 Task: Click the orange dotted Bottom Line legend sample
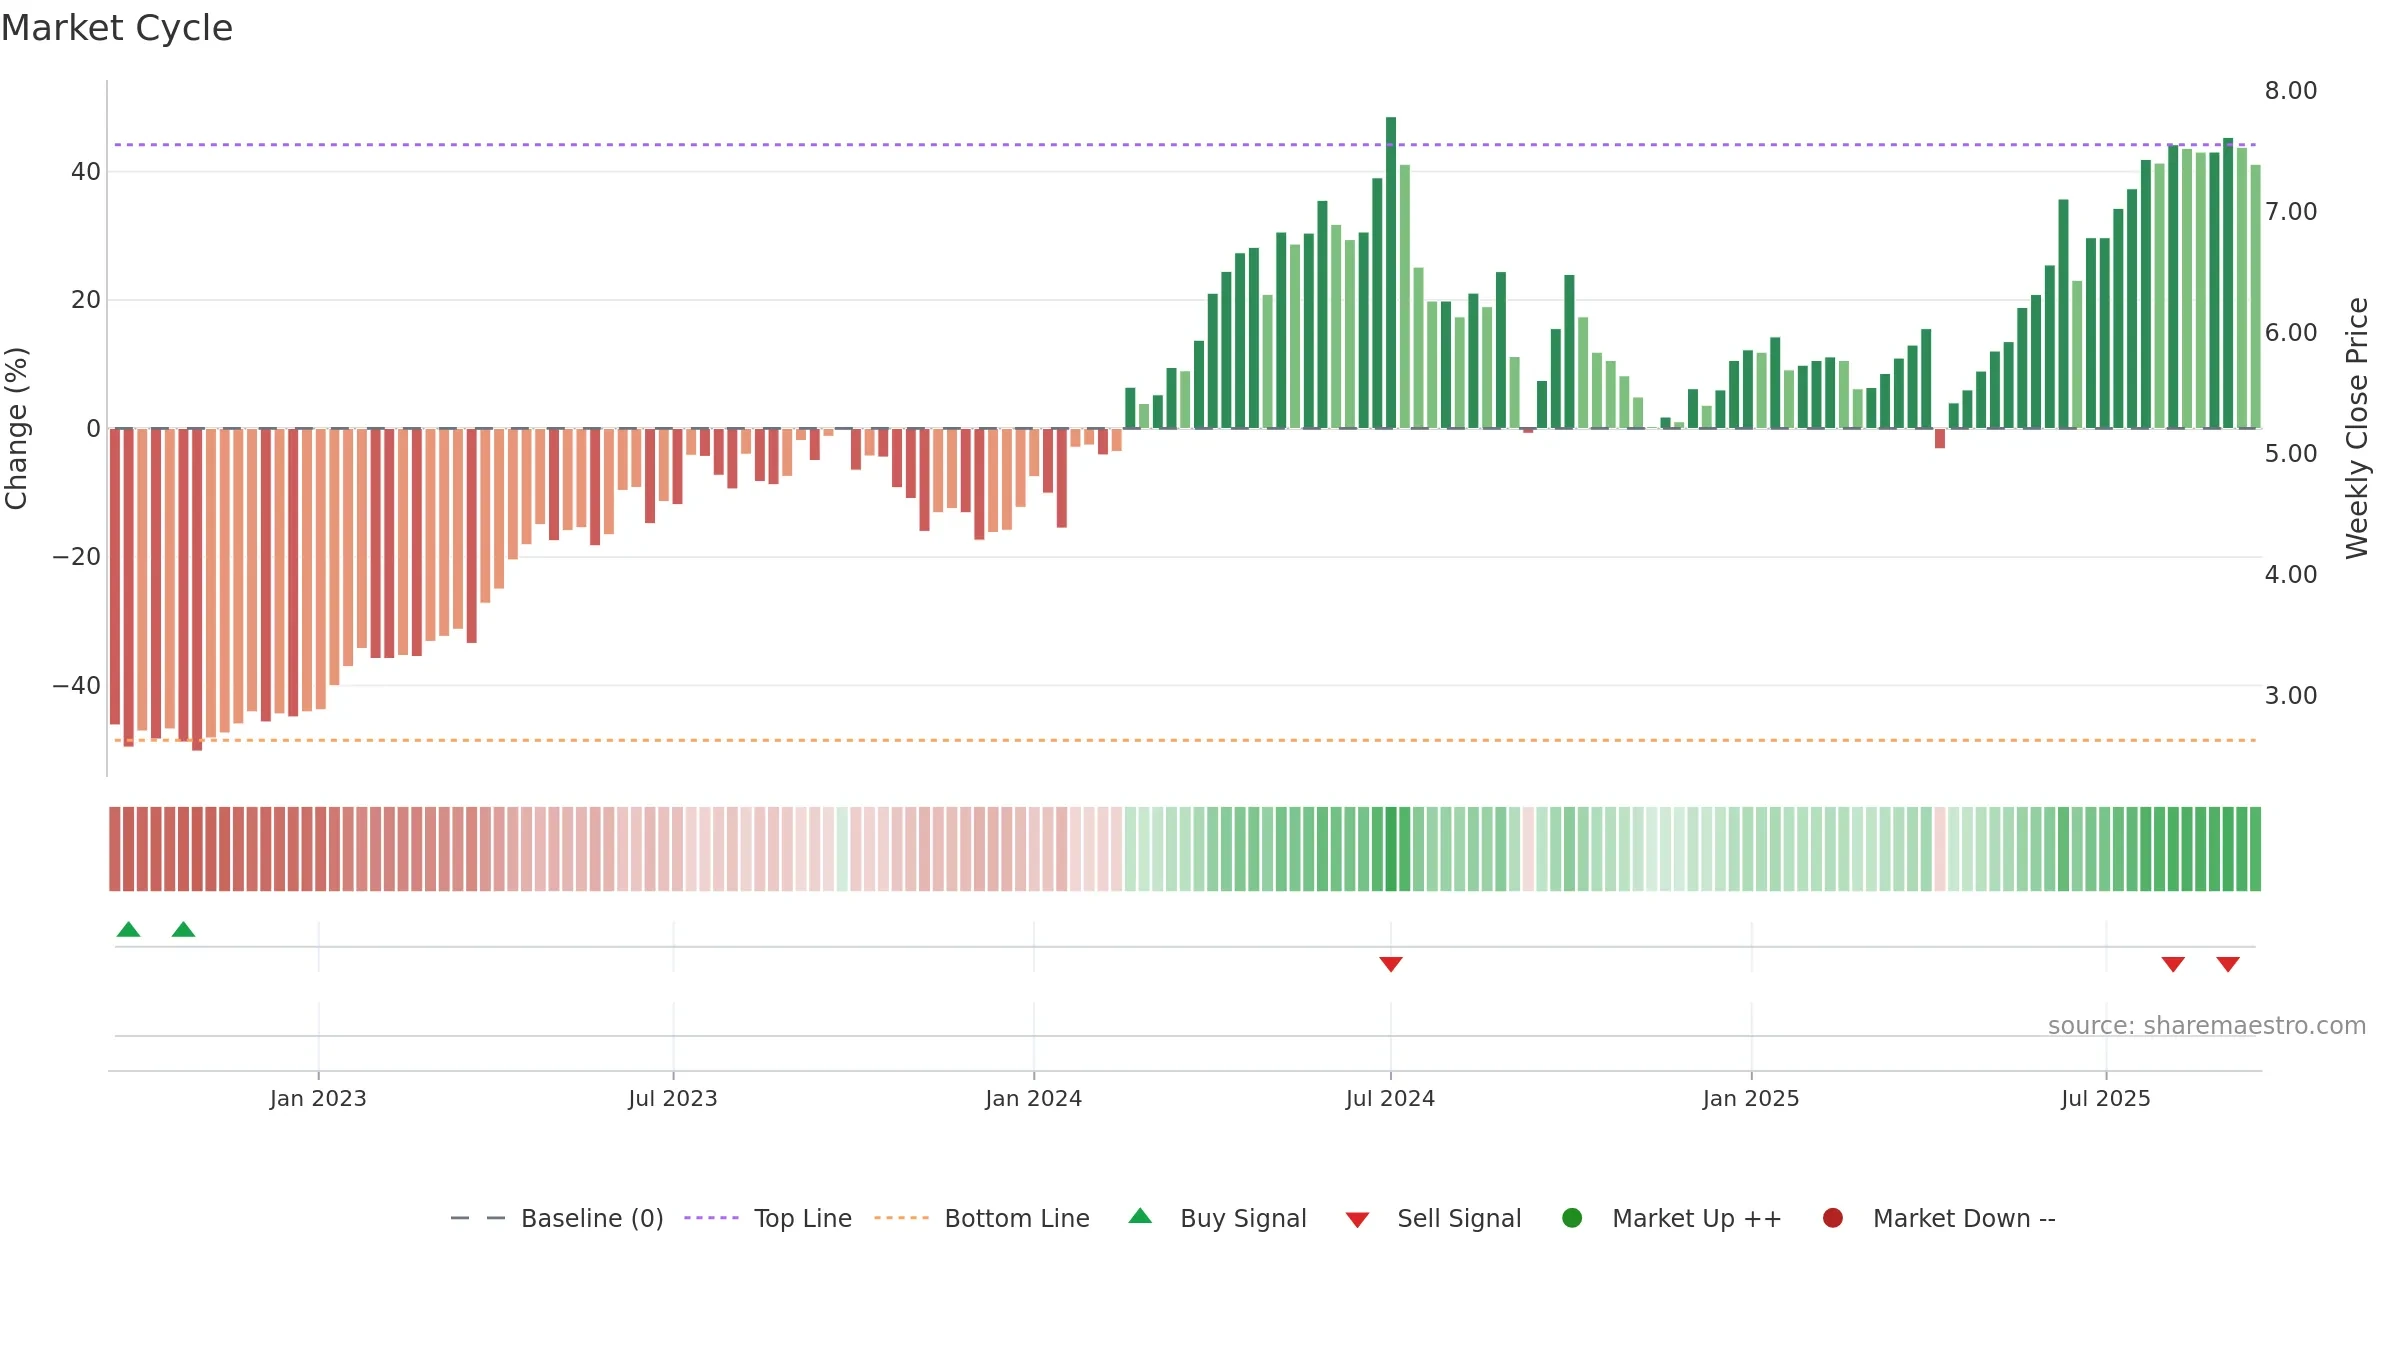901,1218
